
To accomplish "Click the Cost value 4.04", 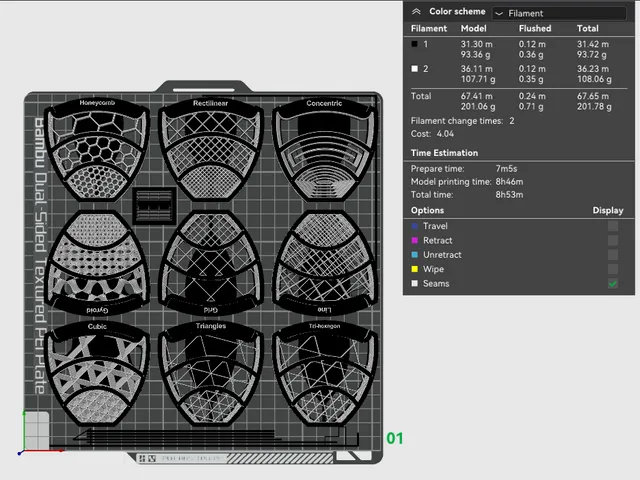I will (445, 134).
